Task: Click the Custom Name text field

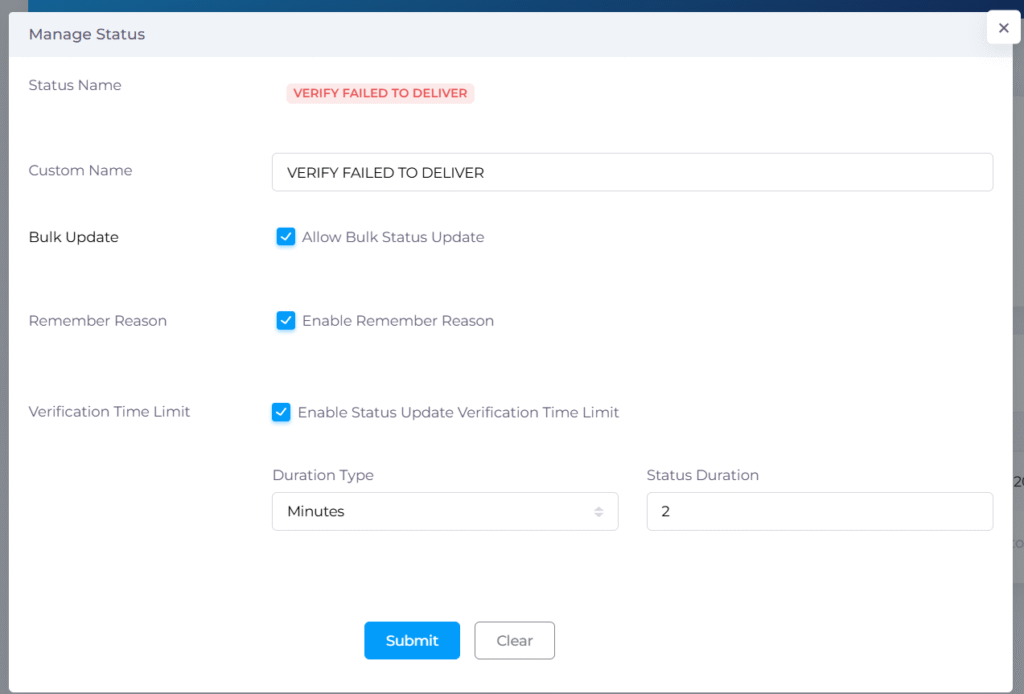Action: tap(632, 172)
